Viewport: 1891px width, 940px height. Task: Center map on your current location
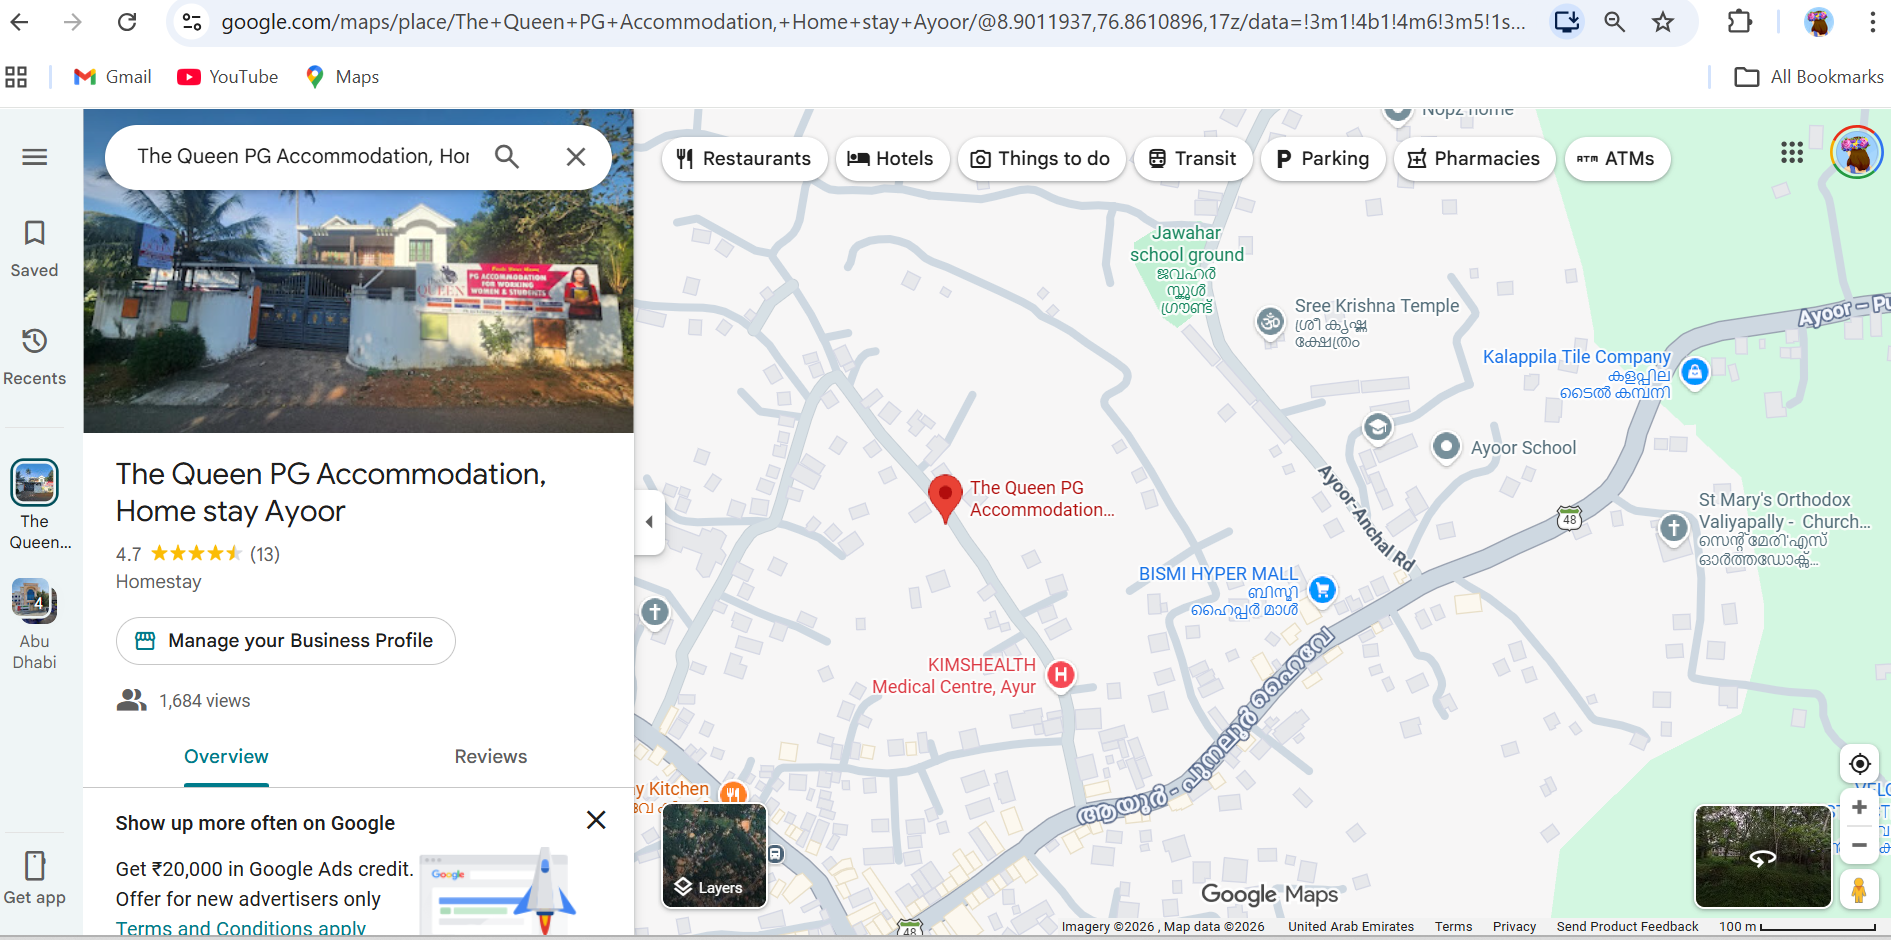click(x=1859, y=764)
